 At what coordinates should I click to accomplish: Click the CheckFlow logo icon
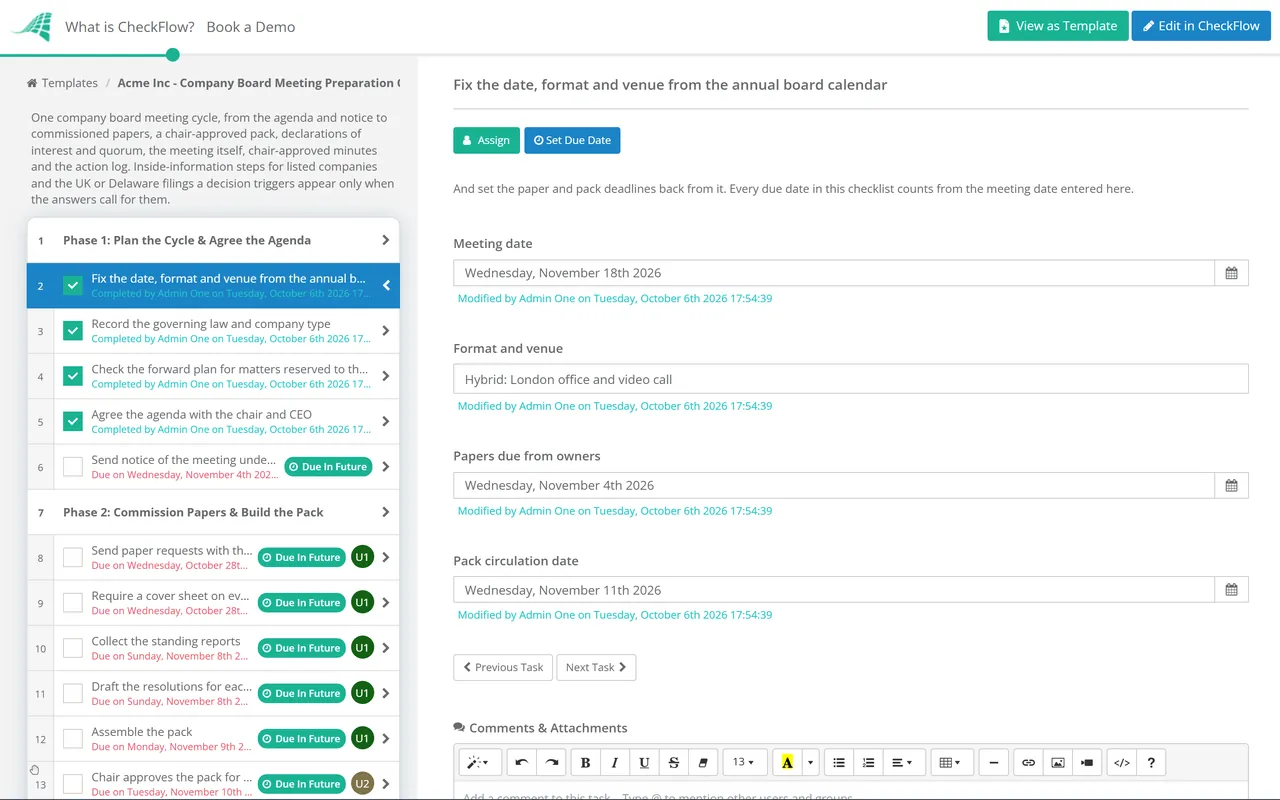click(31, 27)
